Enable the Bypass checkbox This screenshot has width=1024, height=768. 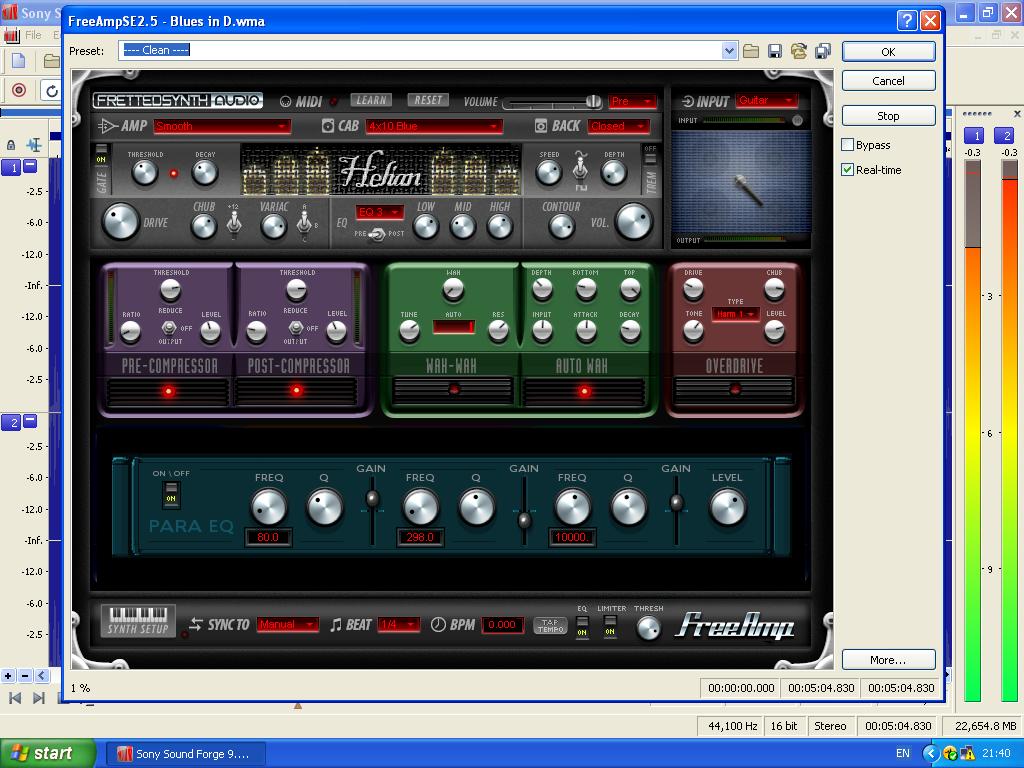pos(848,145)
